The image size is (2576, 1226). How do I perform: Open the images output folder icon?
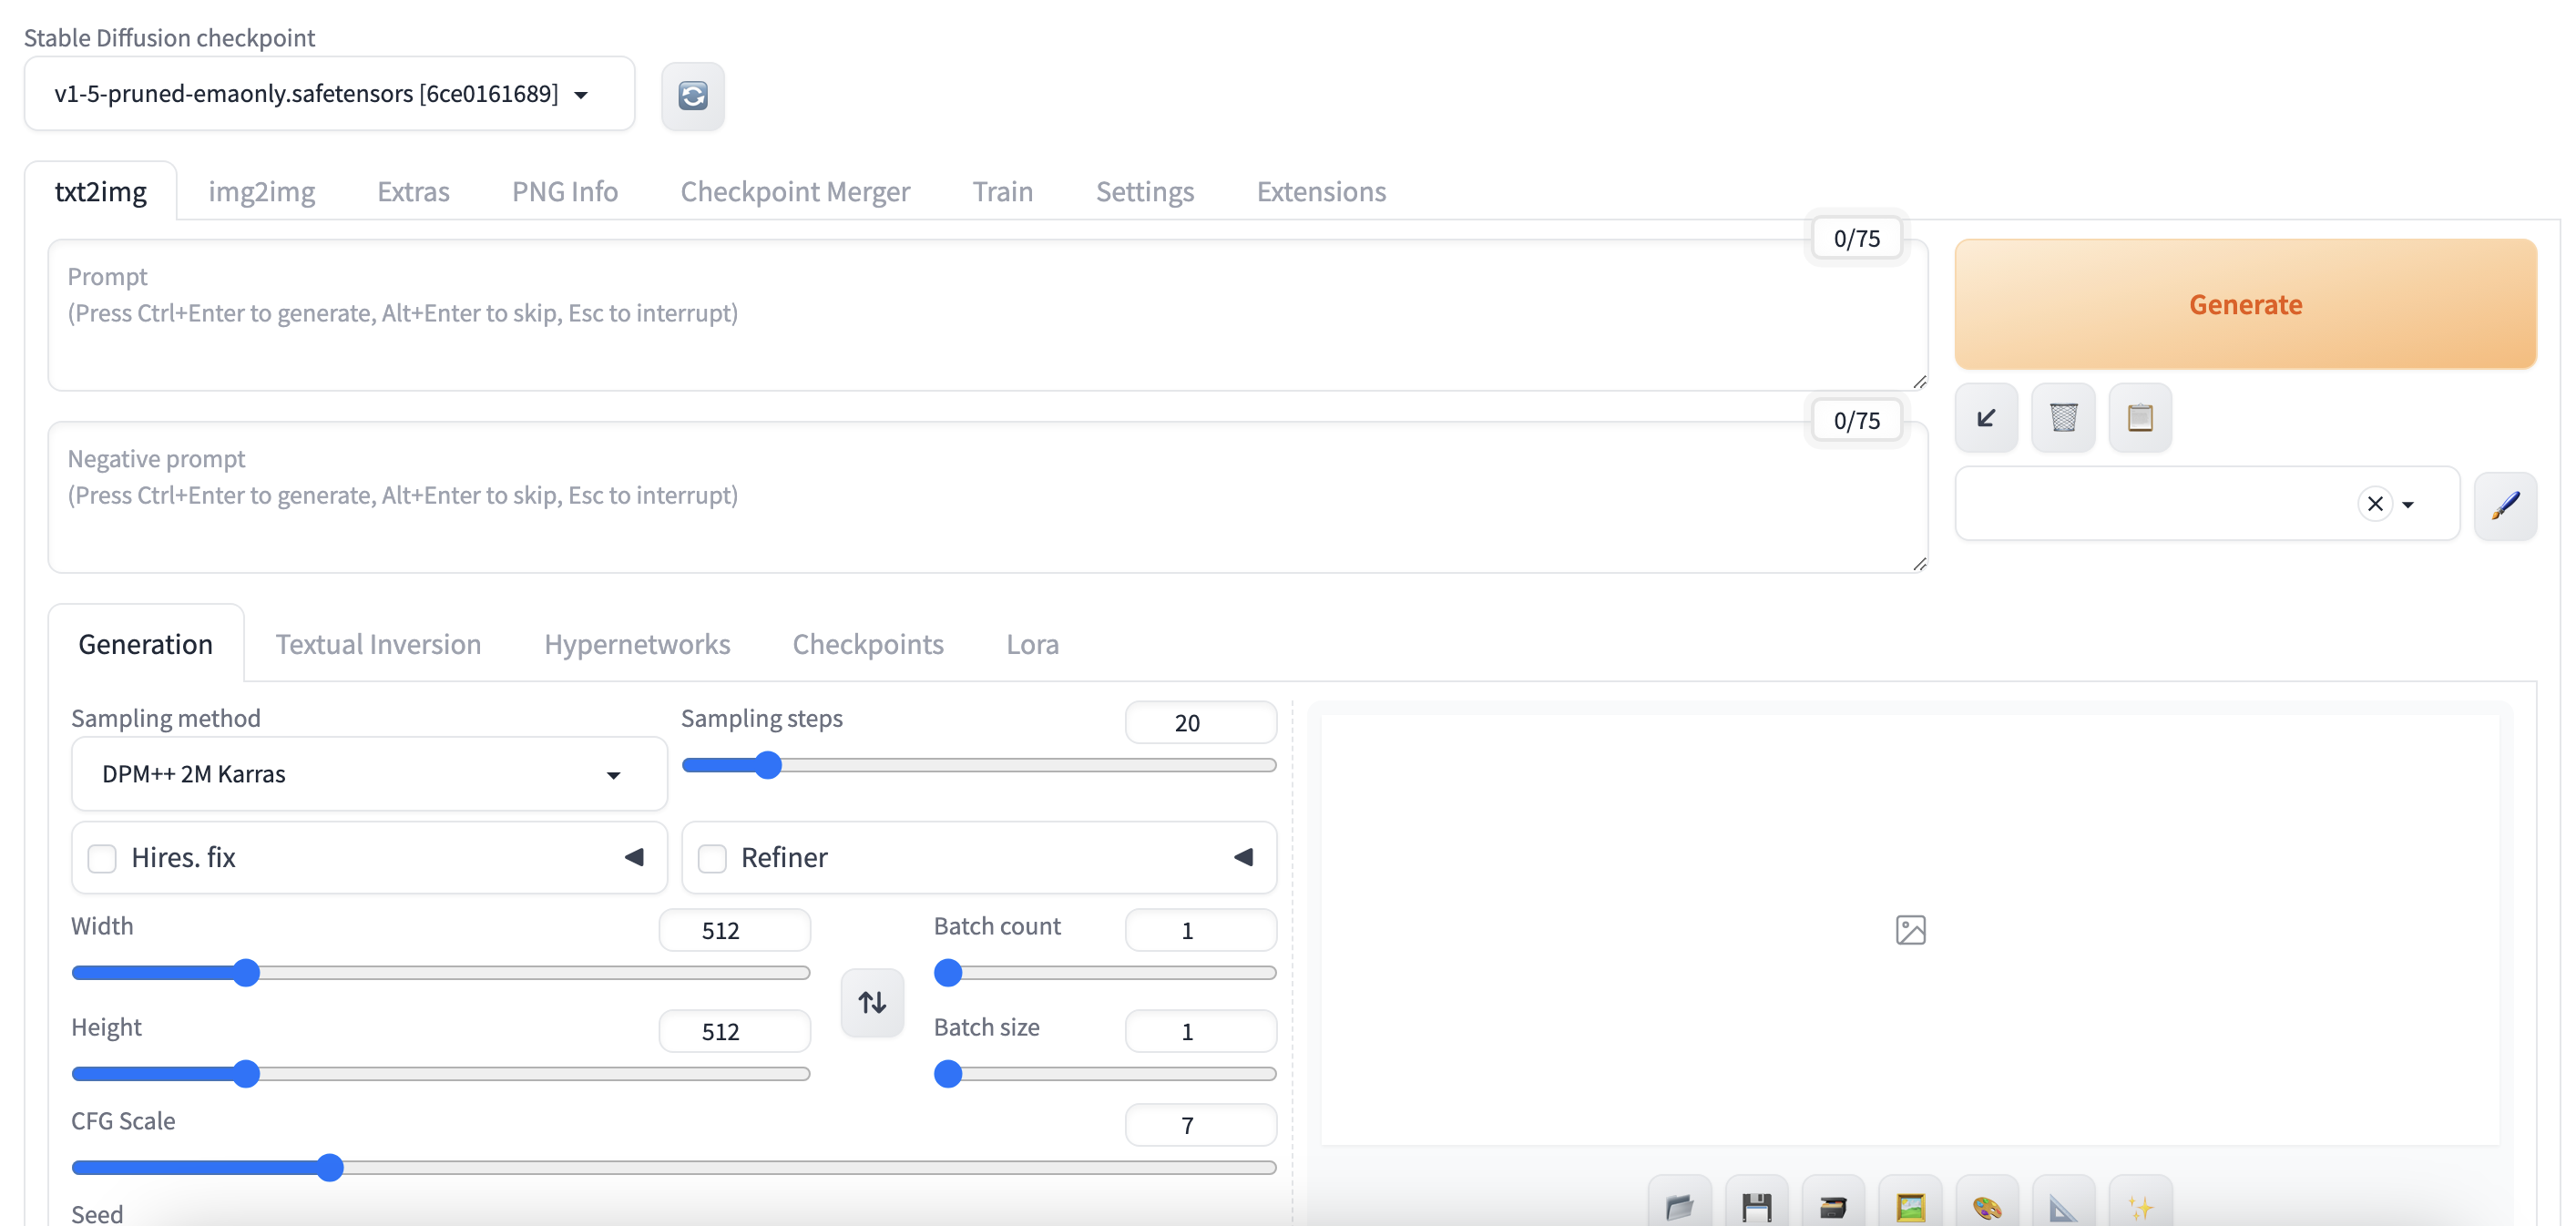(1680, 1206)
